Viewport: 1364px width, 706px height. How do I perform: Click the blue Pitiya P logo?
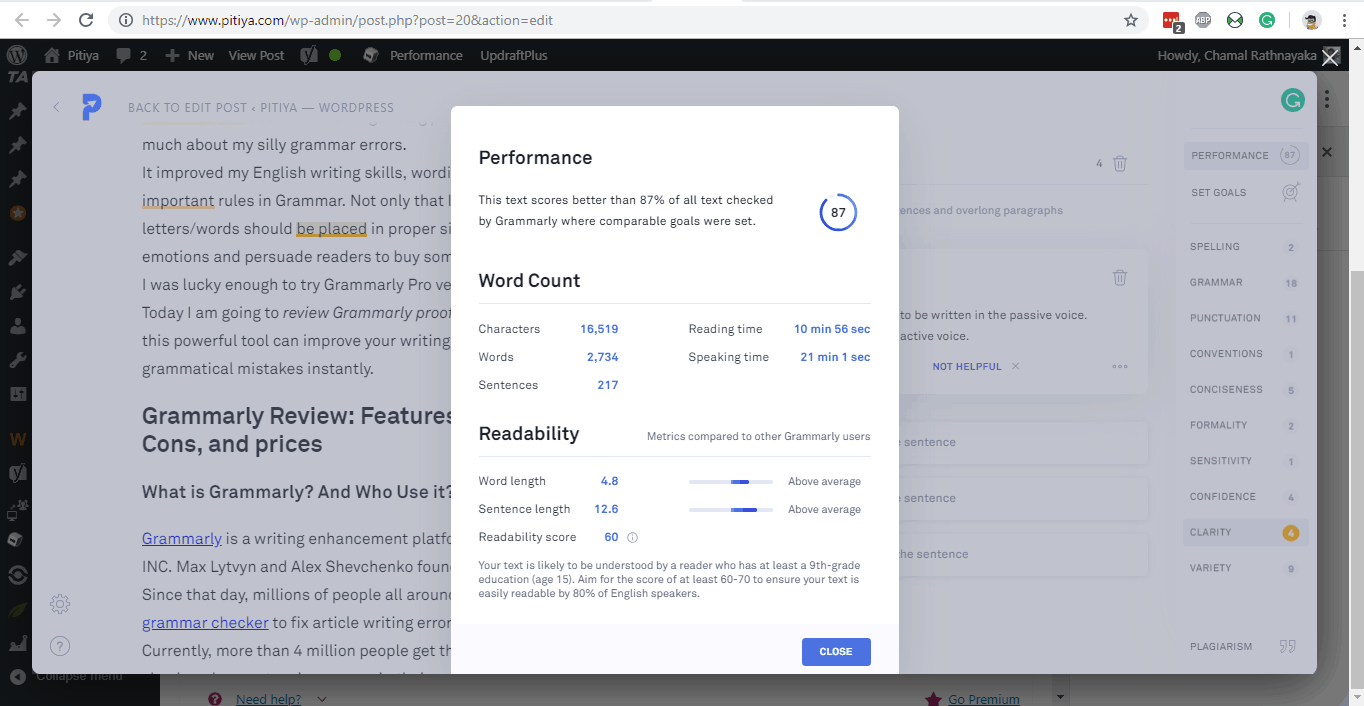pos(92,107)
